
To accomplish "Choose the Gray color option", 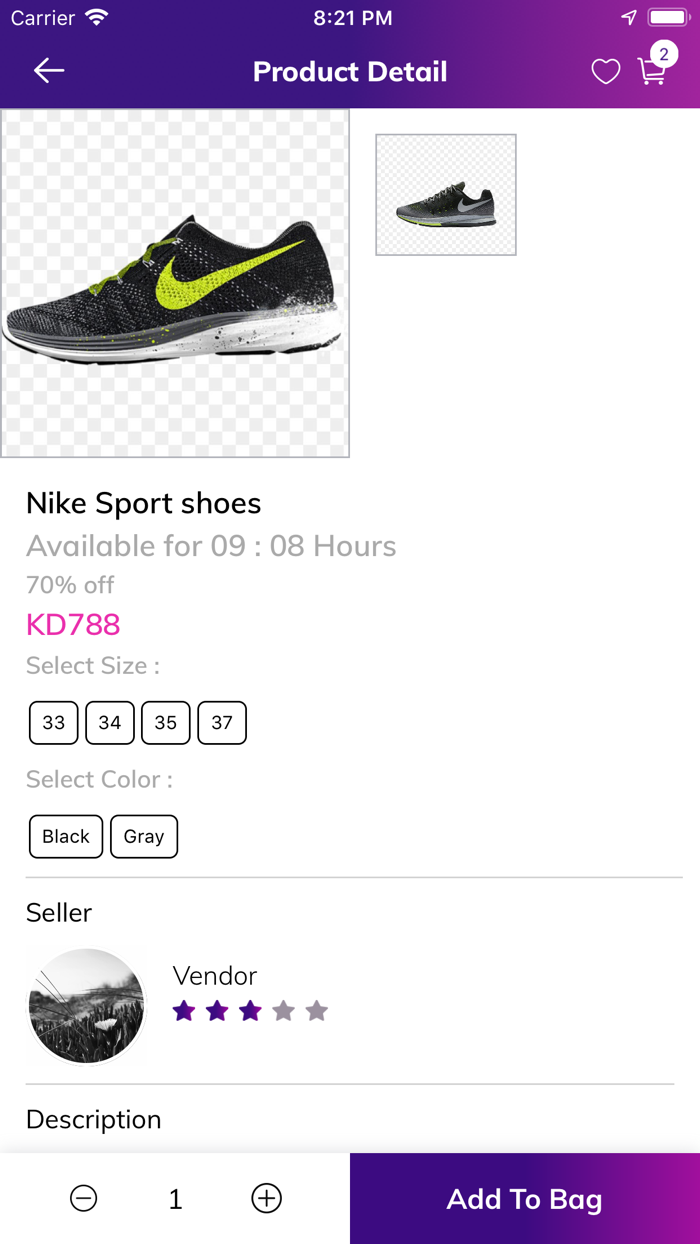I will pos(144,837).
